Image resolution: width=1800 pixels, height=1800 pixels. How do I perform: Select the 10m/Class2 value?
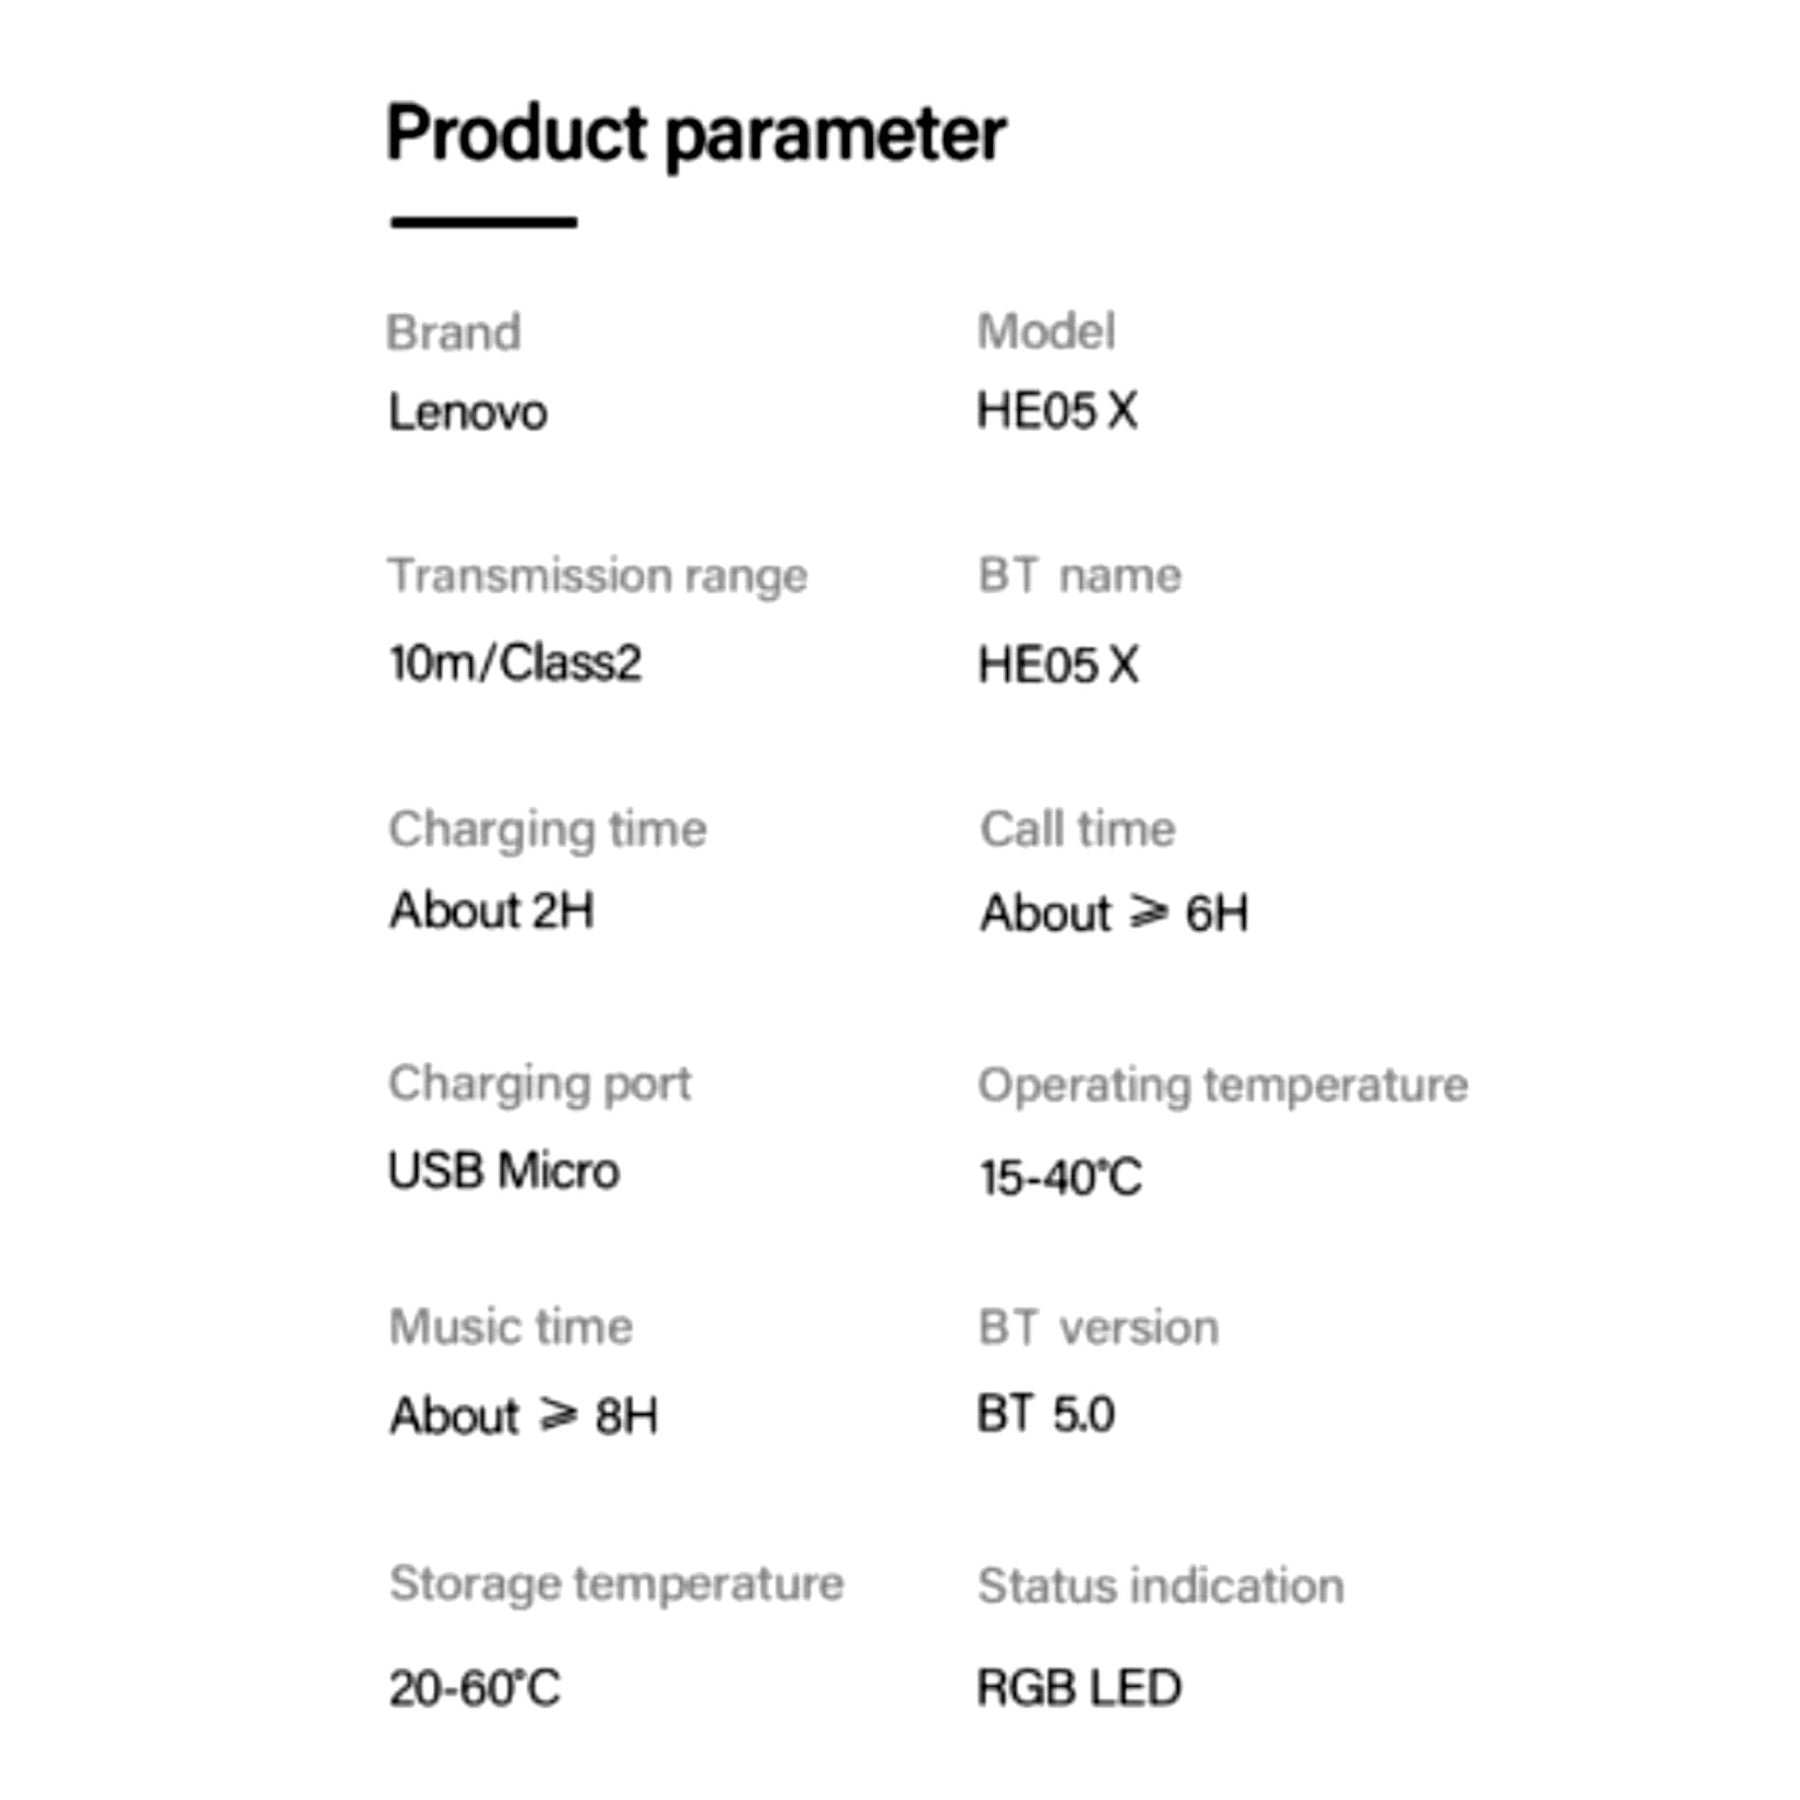(515, 663)
